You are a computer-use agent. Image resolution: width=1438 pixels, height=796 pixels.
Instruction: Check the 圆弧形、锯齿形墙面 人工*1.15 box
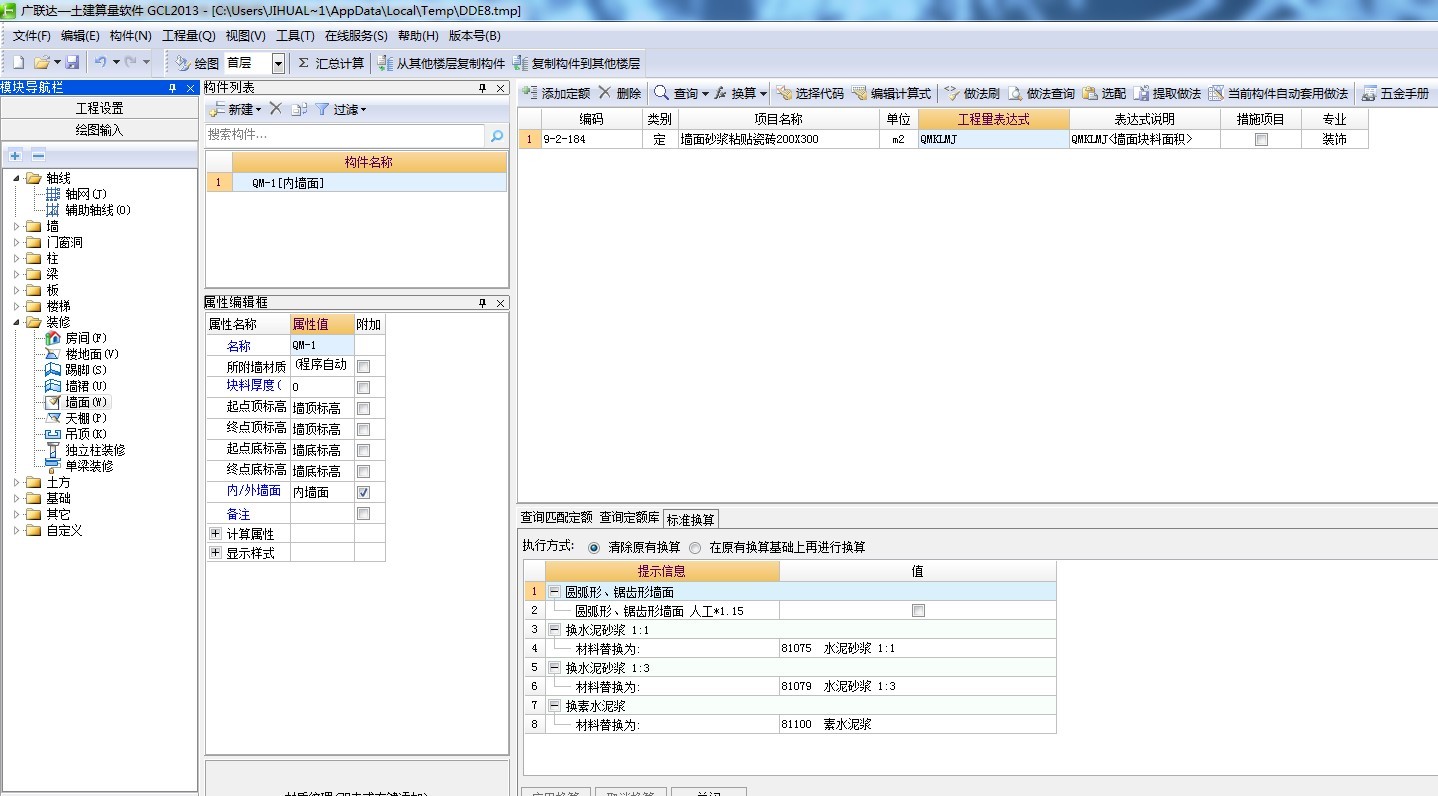click(x=918, y=610)
